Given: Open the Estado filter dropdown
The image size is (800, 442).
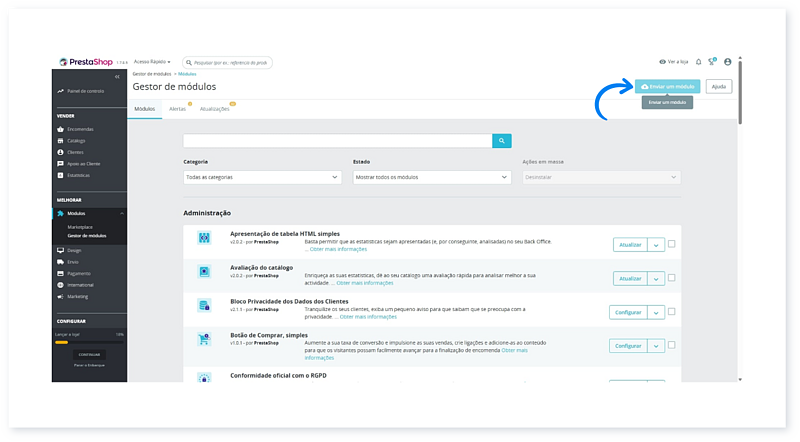Looking at the screenshot, I should click(432, 177).
